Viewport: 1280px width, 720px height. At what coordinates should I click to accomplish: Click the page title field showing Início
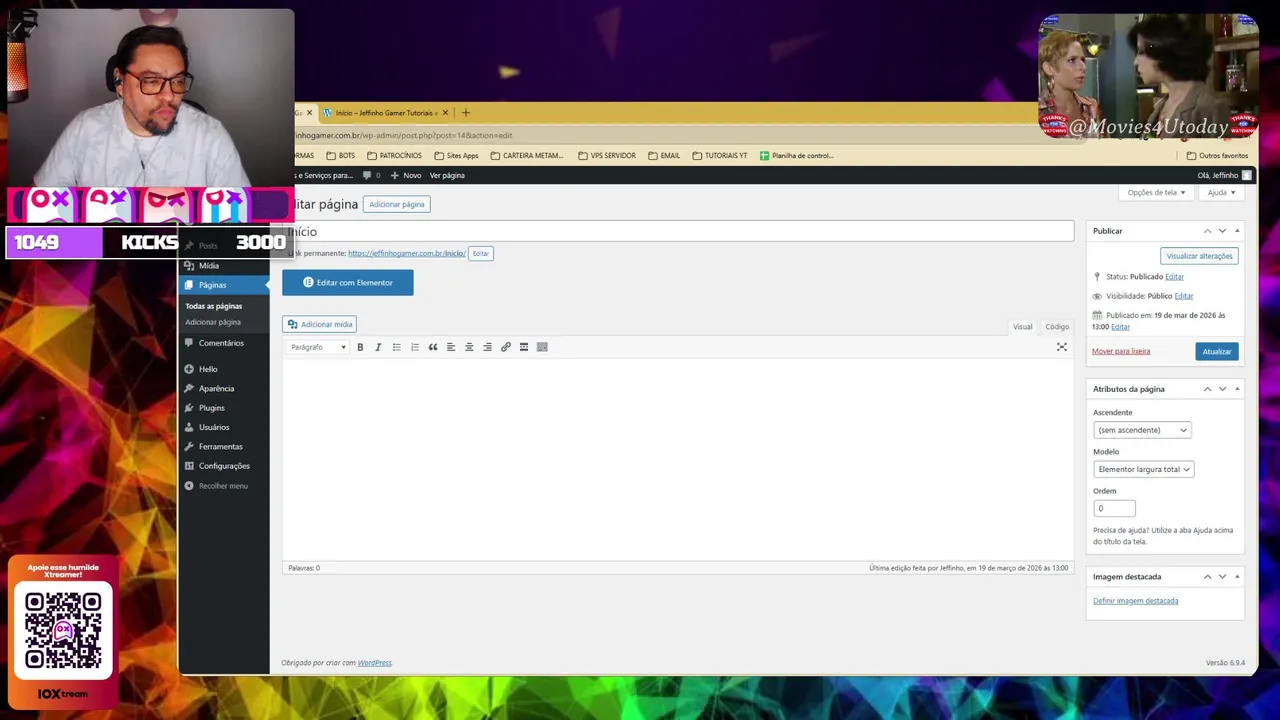(x=678, y=231)
